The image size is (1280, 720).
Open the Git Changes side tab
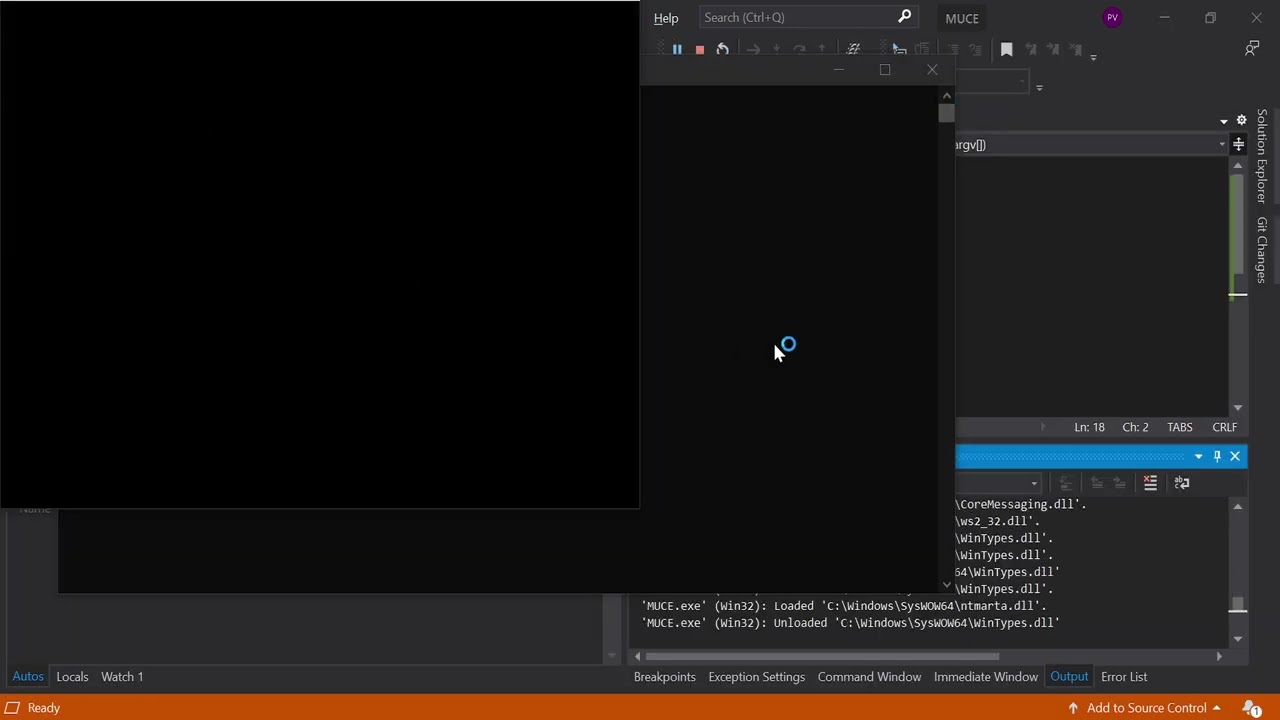click(x=1262, y=250)
